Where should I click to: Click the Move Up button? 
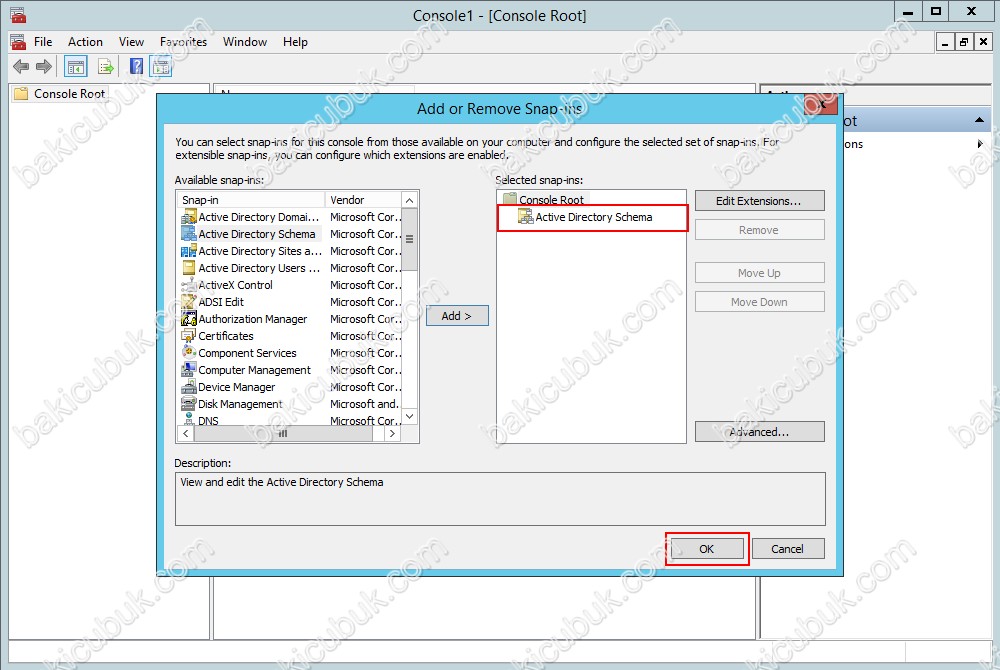(x=760, y=273)
